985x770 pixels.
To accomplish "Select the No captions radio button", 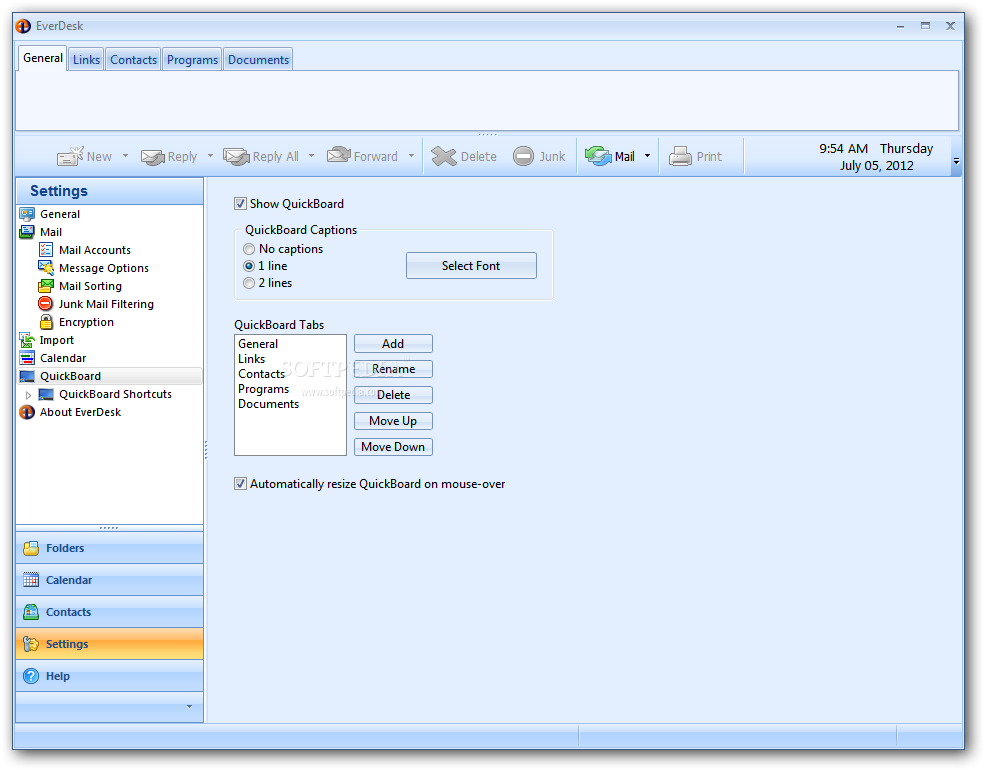I will (249, 249).
